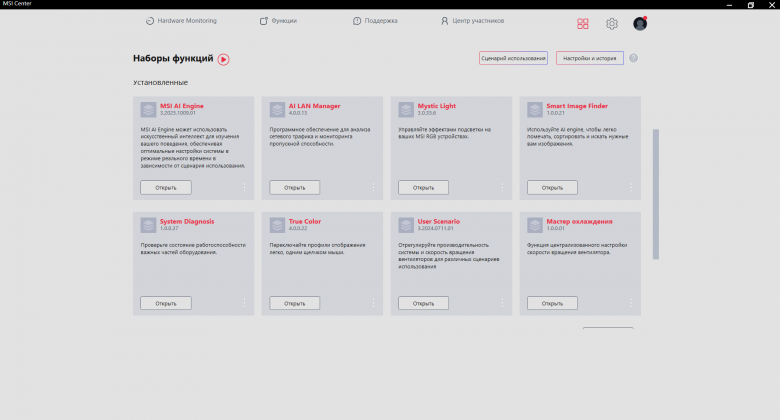
Task: Expand MSI AI Engine three-dot menu
Action: [244, 188]
